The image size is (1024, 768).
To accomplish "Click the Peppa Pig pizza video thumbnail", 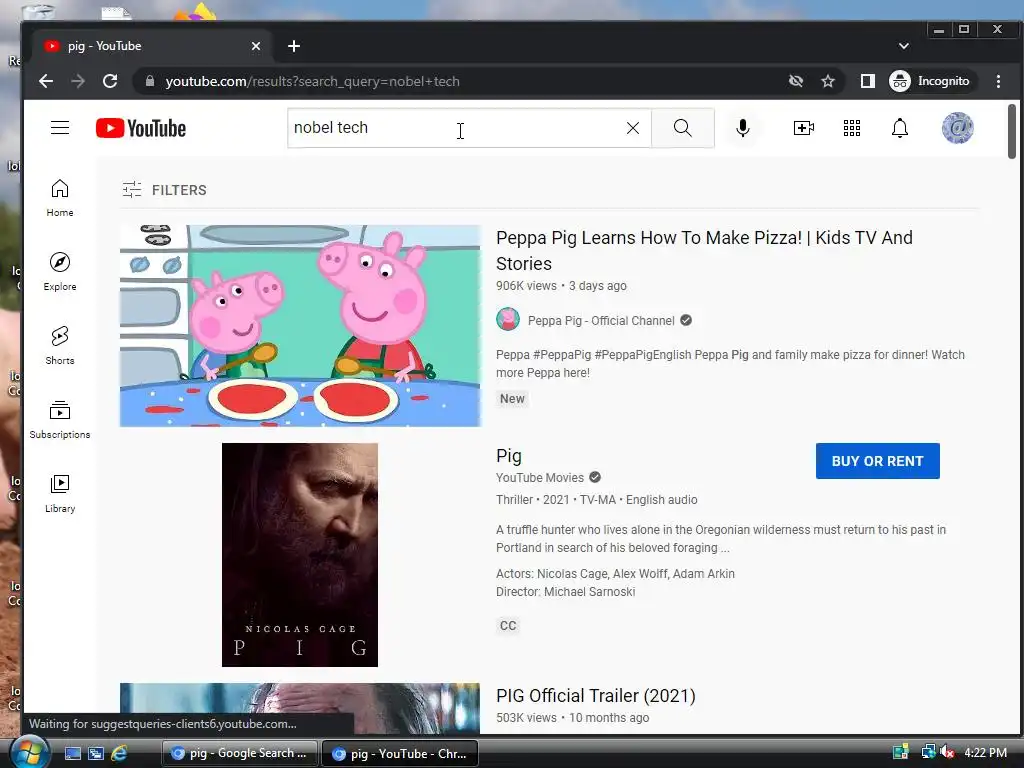I will point(300,326).
